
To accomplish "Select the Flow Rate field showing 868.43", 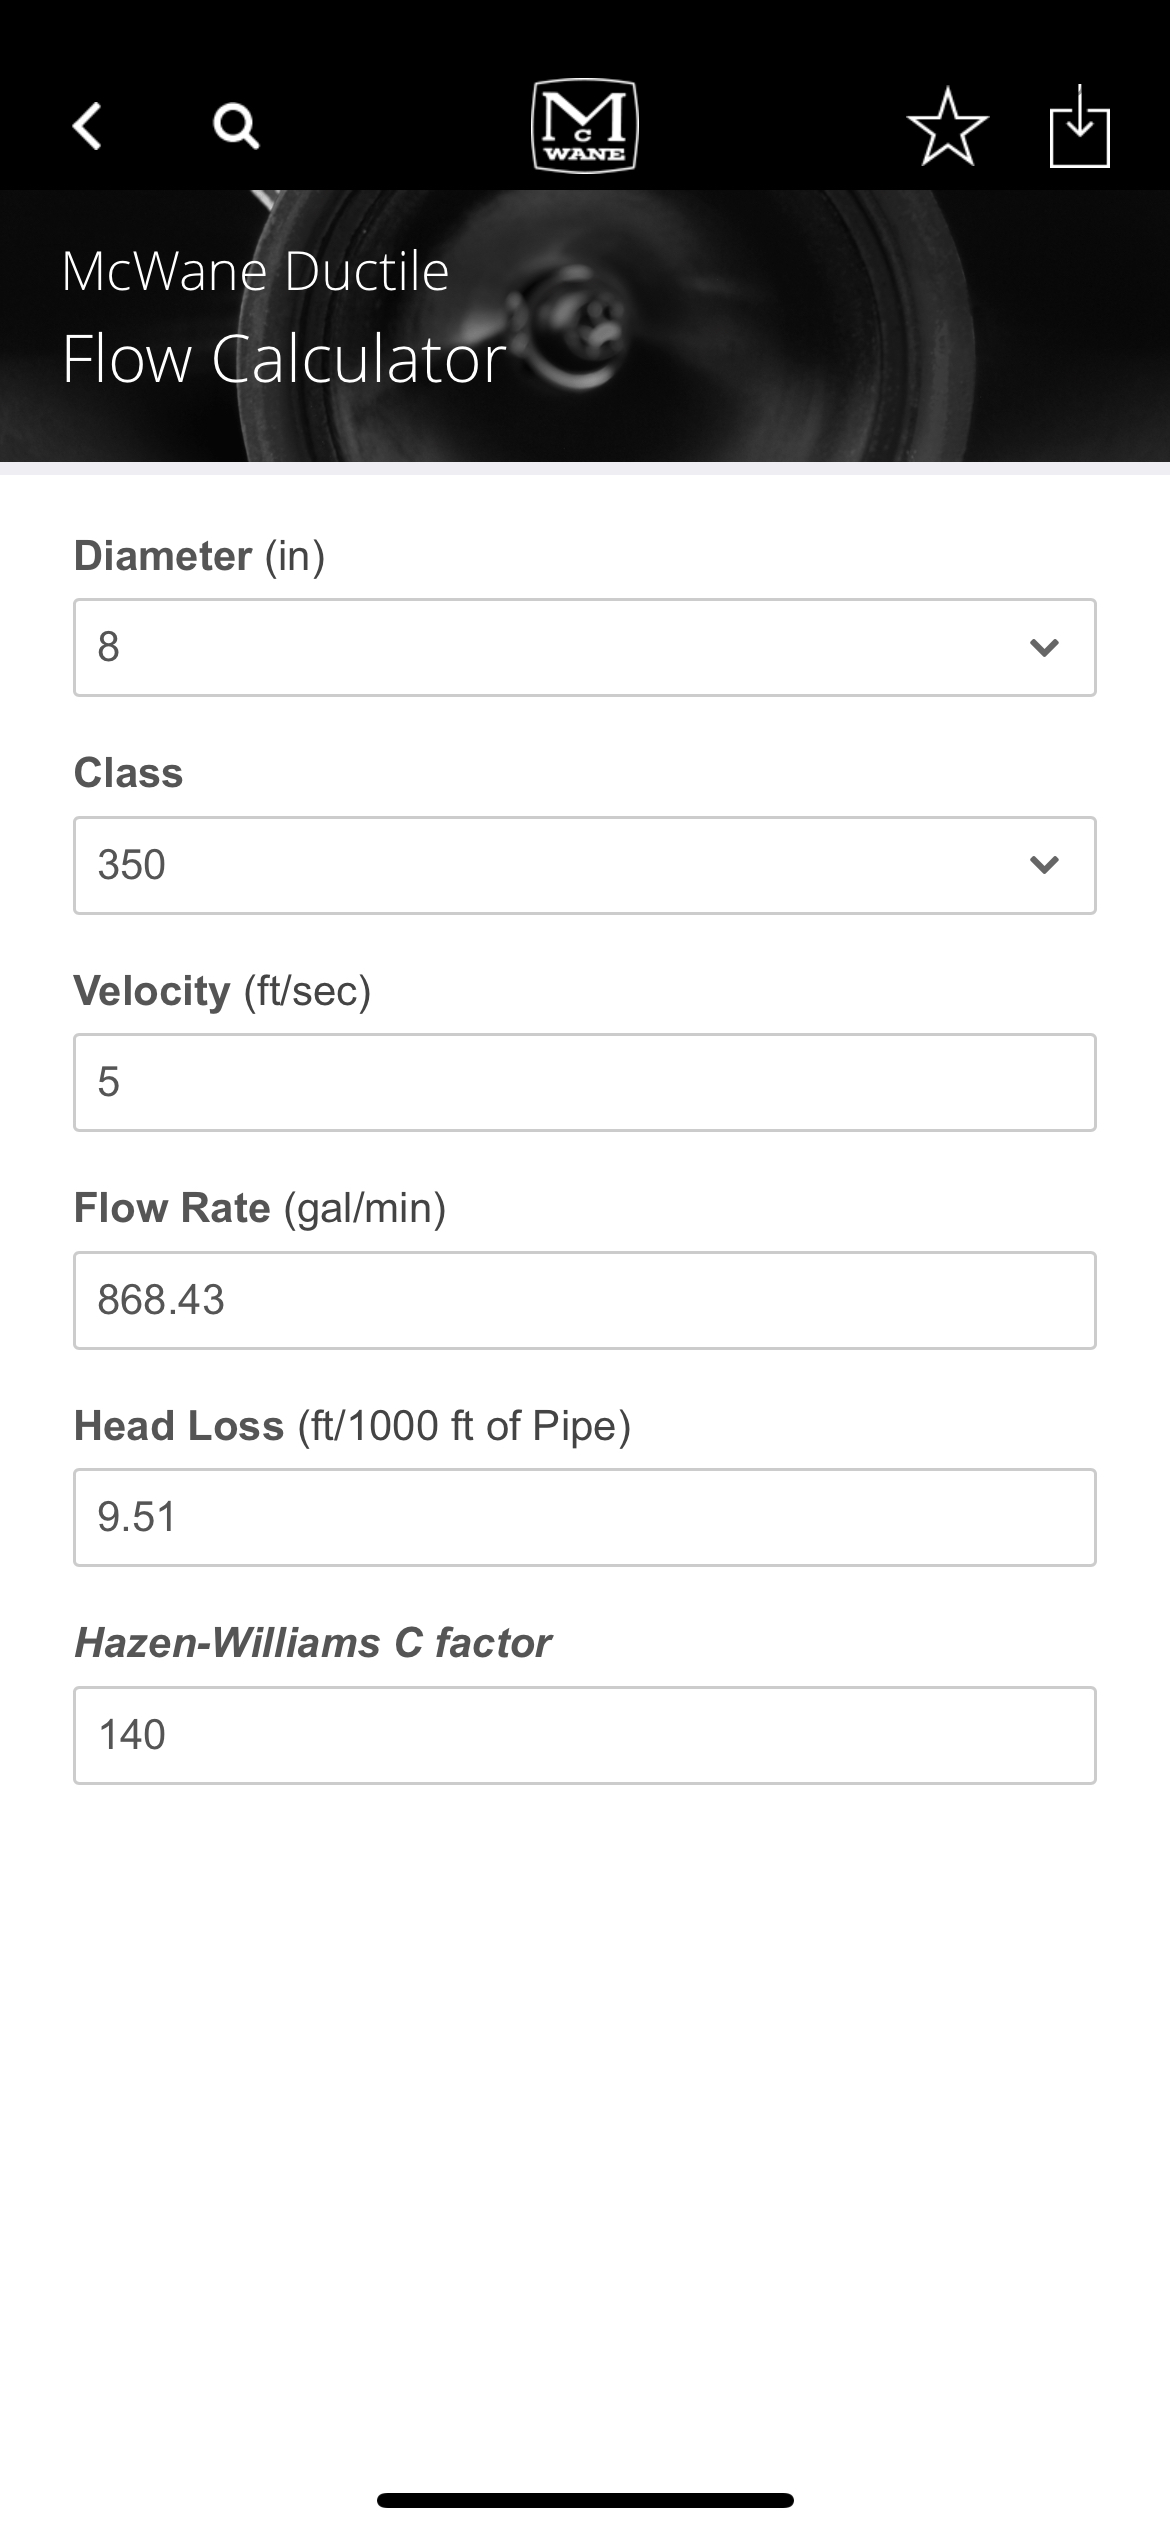I will (585, 1300).
